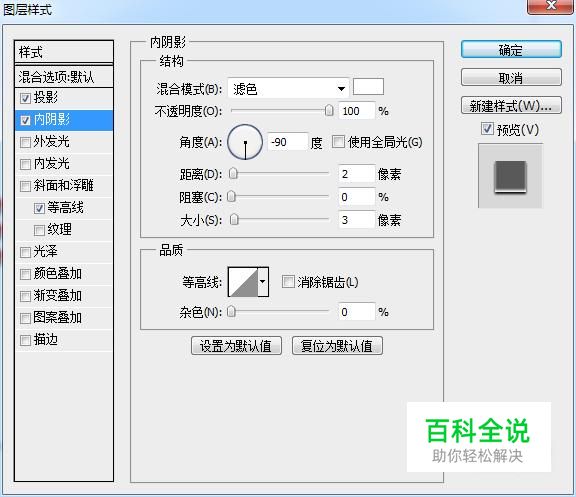Open the 等高线 picker dropdown arrow
The image size is (576, 497).
coord(263,282)
